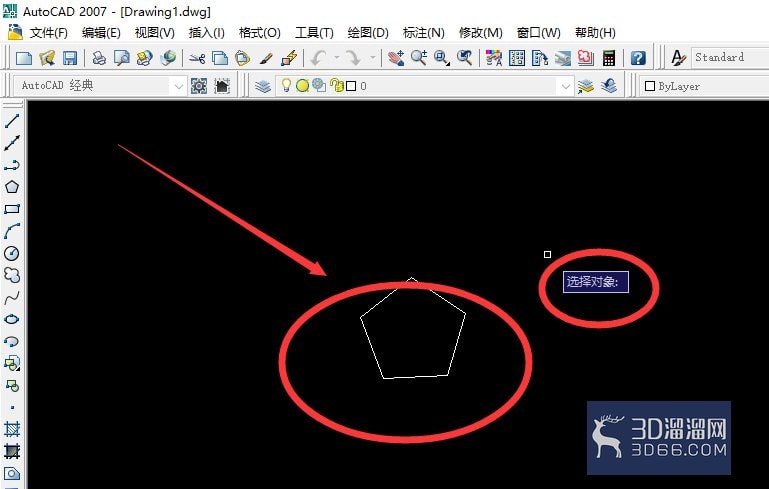This screenshot has width=769, height=489.
Task: Open the Sheet Set Manager icon
Action: coord(563,58)
